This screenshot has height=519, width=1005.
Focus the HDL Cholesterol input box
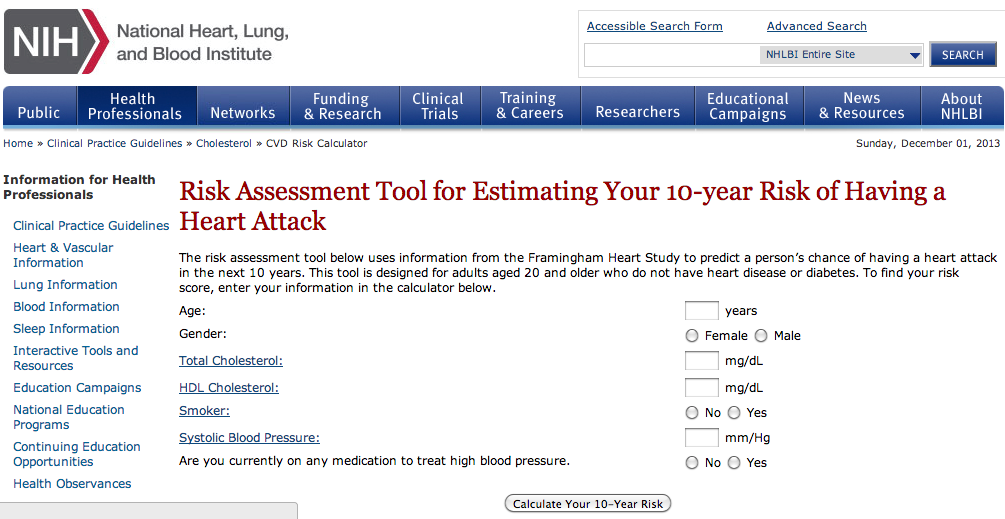click(701, 387)
